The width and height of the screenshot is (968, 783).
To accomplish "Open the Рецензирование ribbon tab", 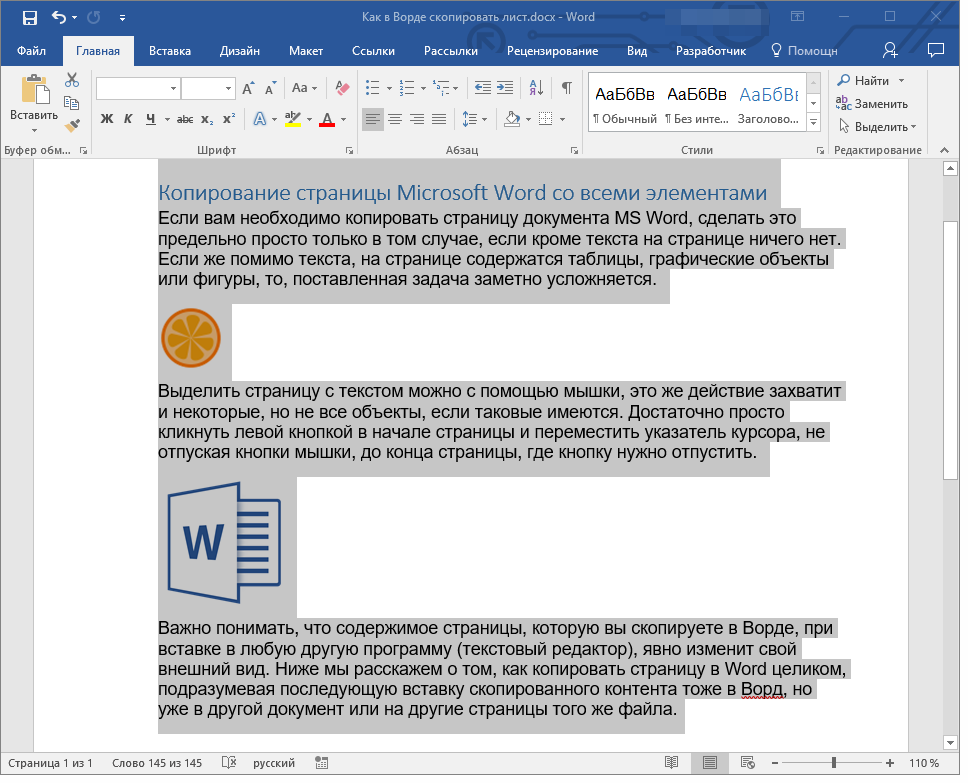I will pos(552,51).
